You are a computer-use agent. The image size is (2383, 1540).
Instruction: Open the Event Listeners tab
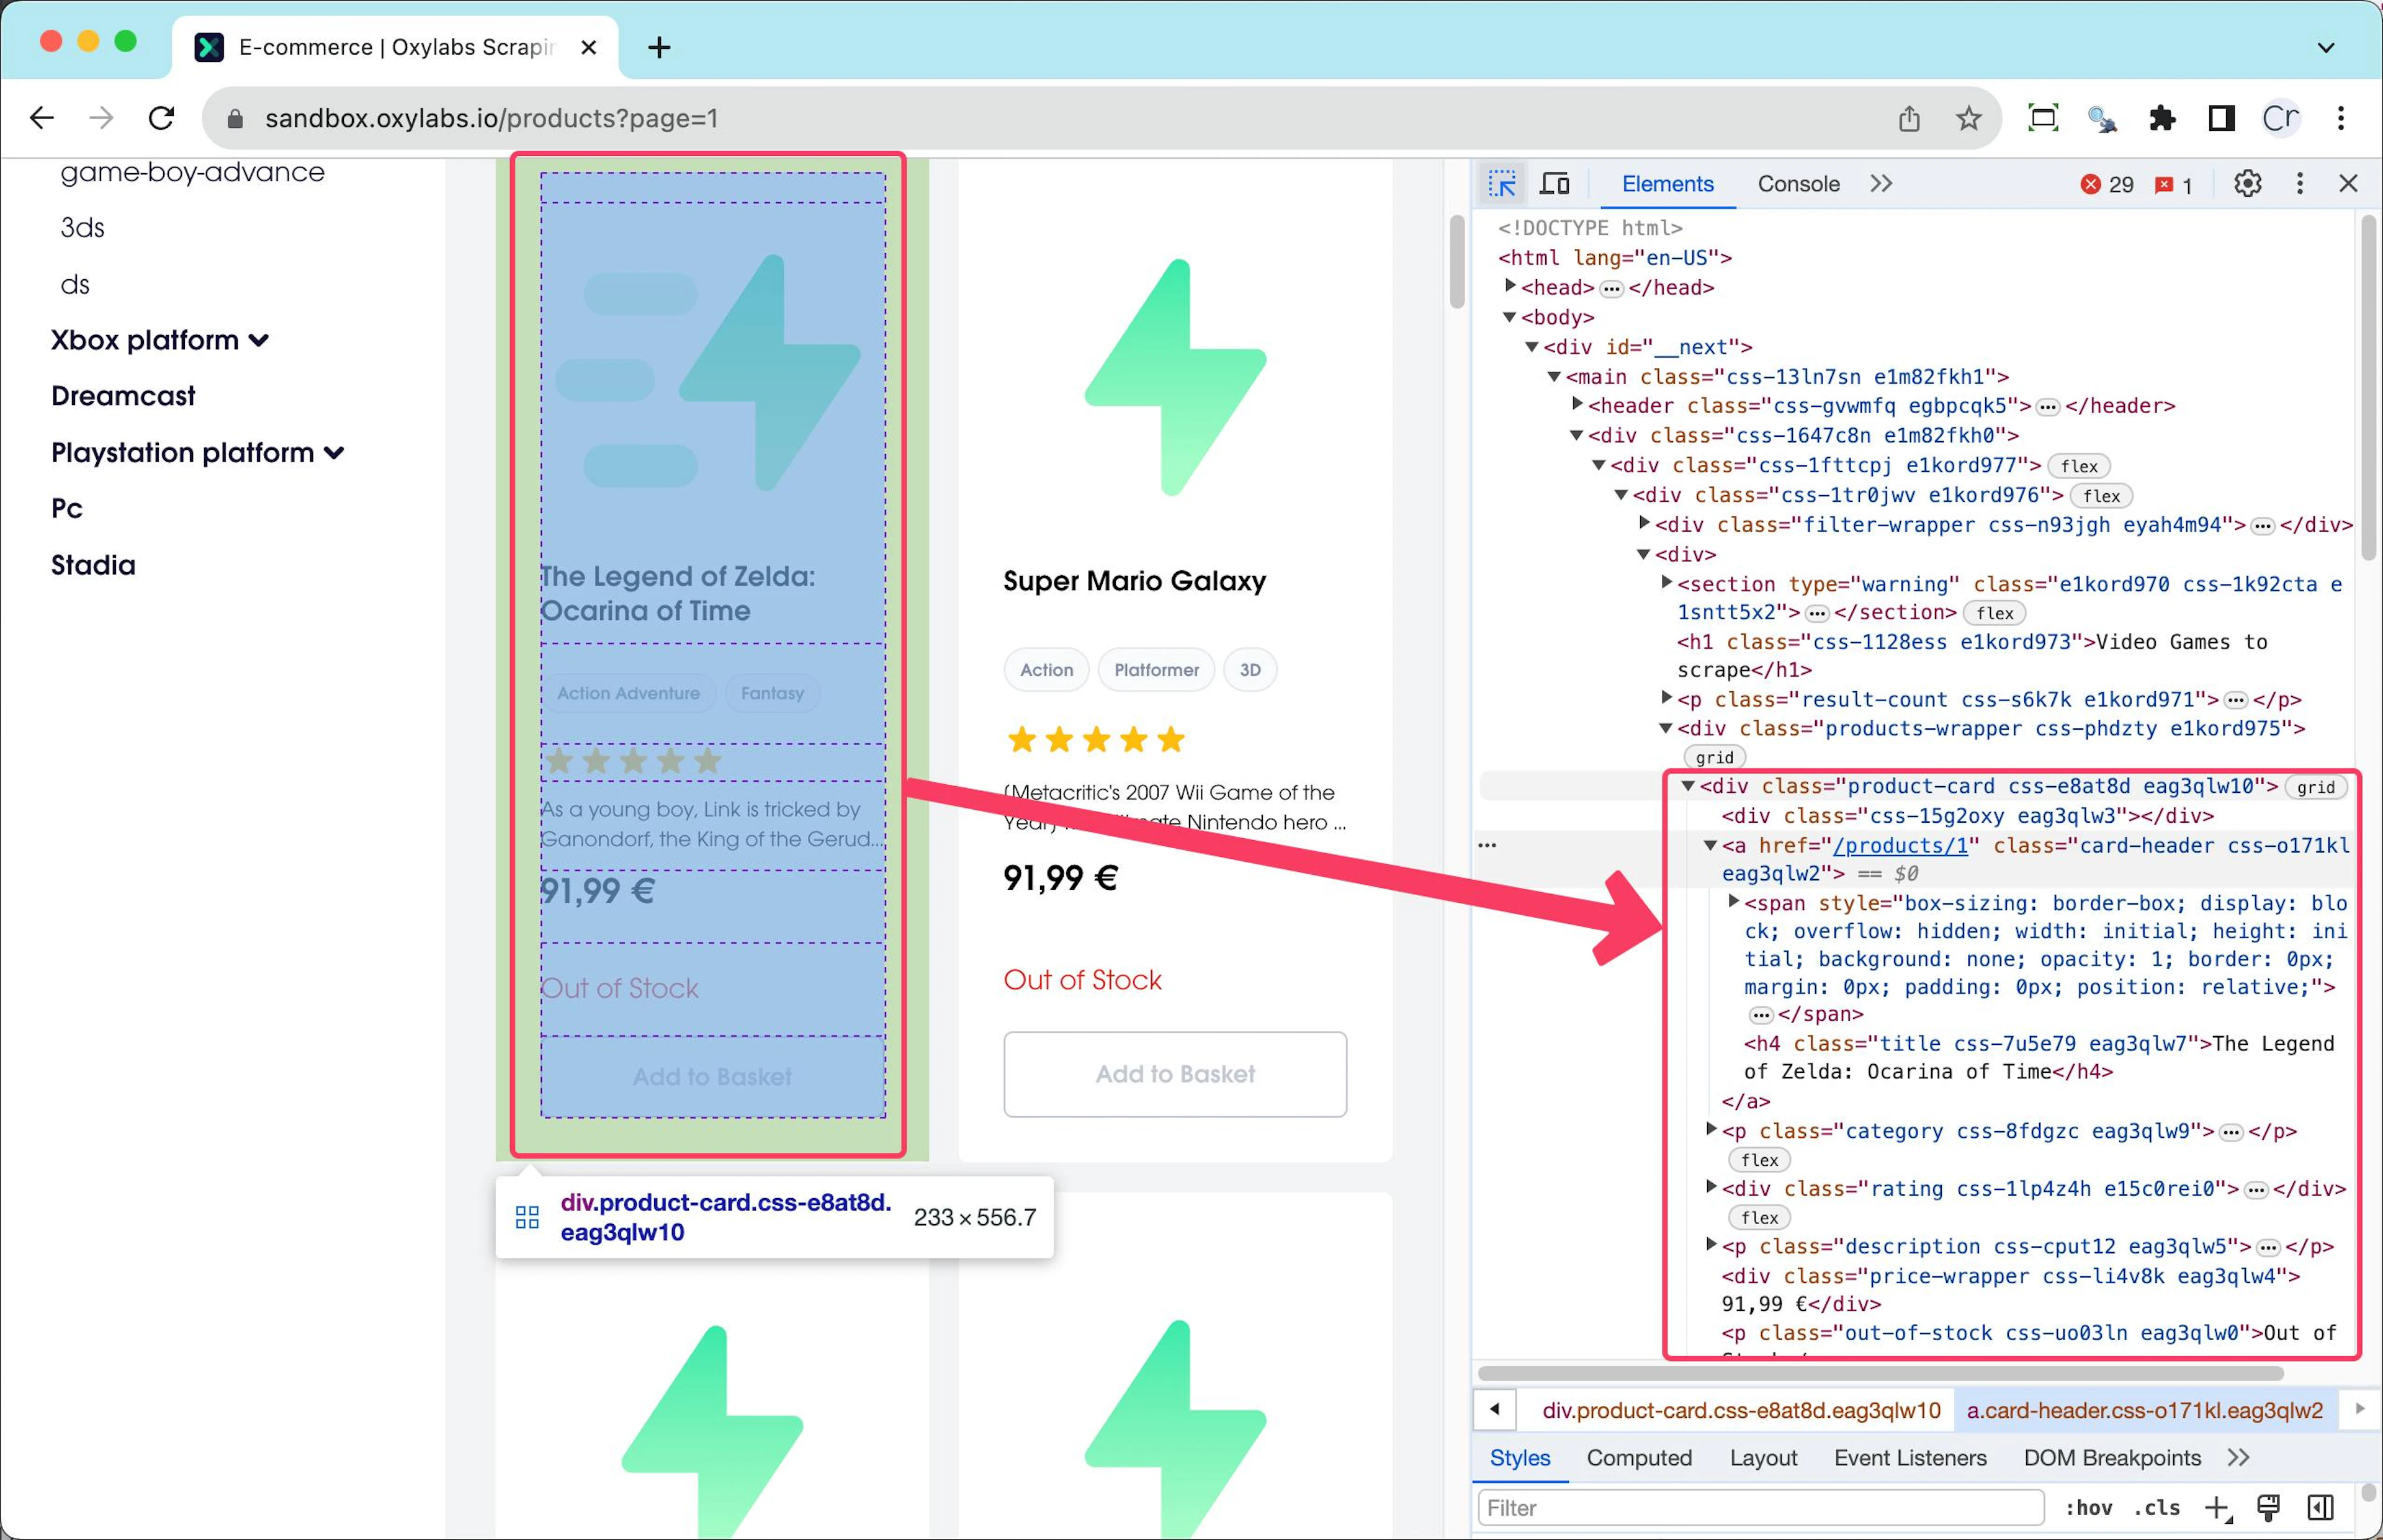pos(1910,1458)
